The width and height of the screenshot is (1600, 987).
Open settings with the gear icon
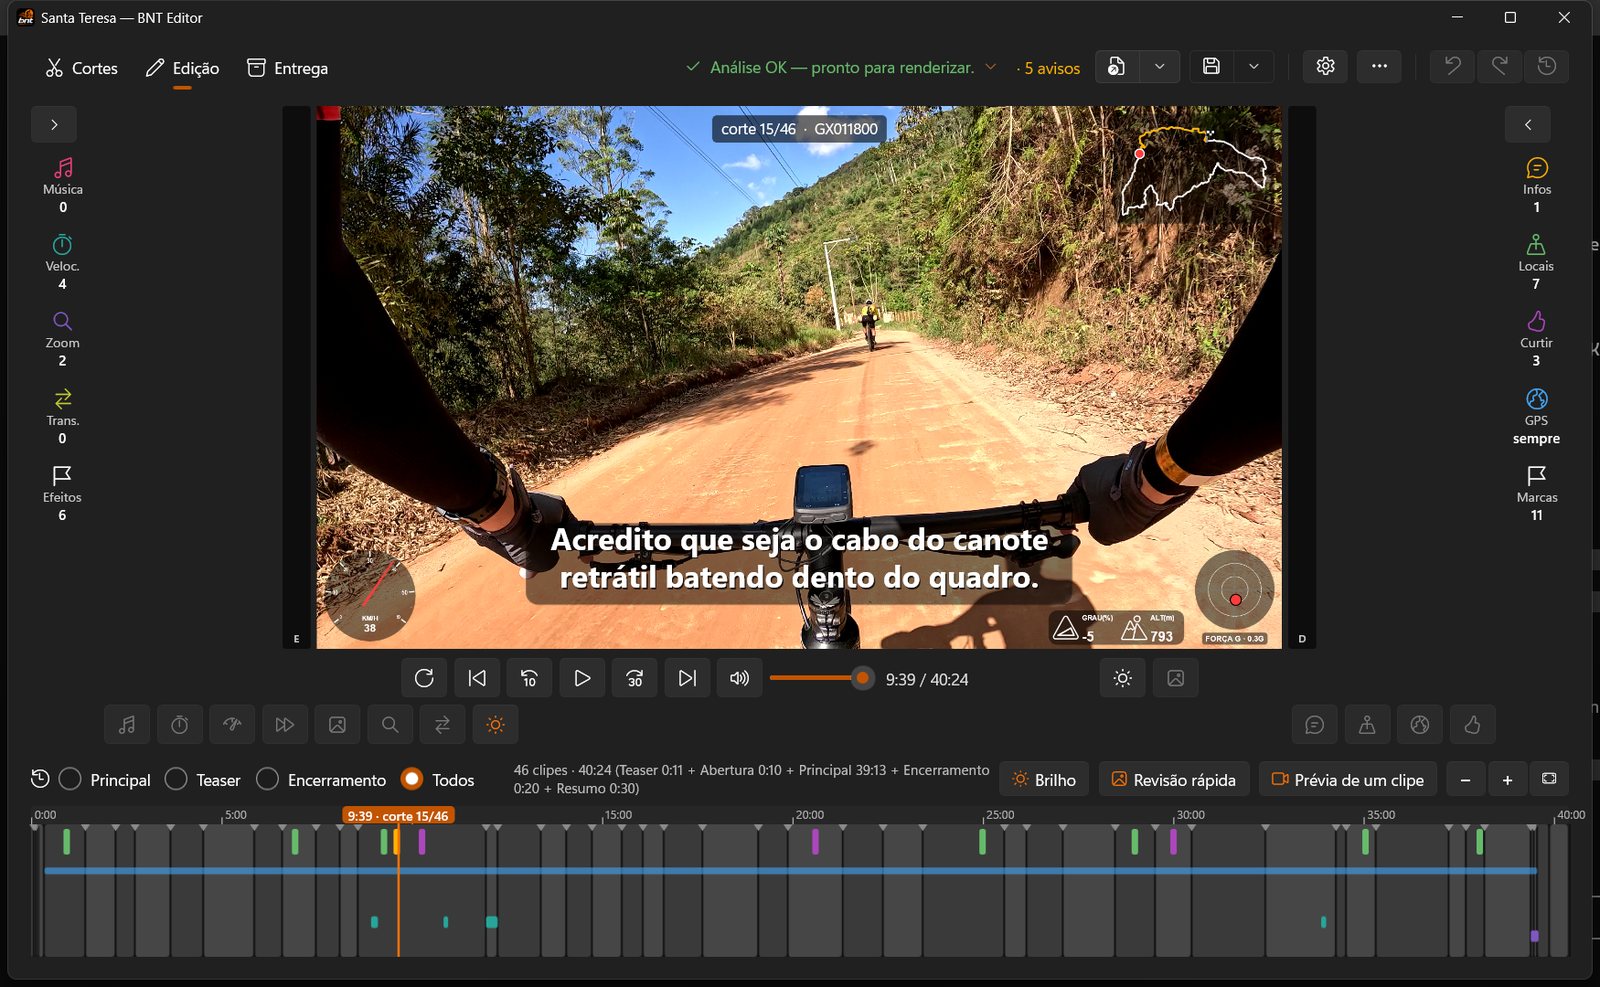pos(1325,67)
